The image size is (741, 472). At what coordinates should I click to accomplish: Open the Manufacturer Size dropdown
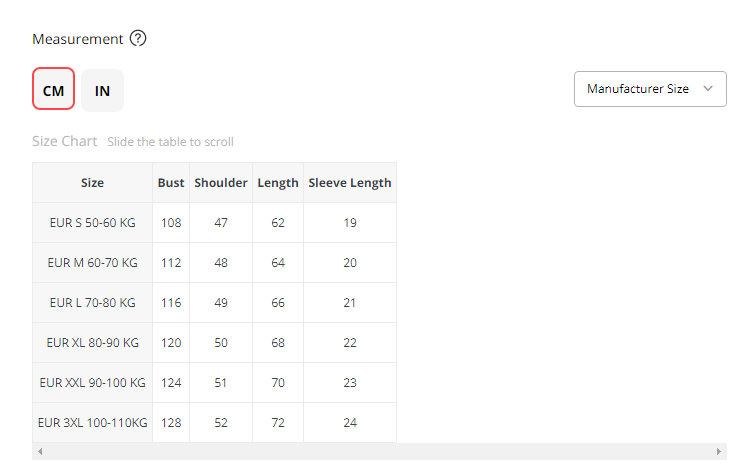click(649, 88)
